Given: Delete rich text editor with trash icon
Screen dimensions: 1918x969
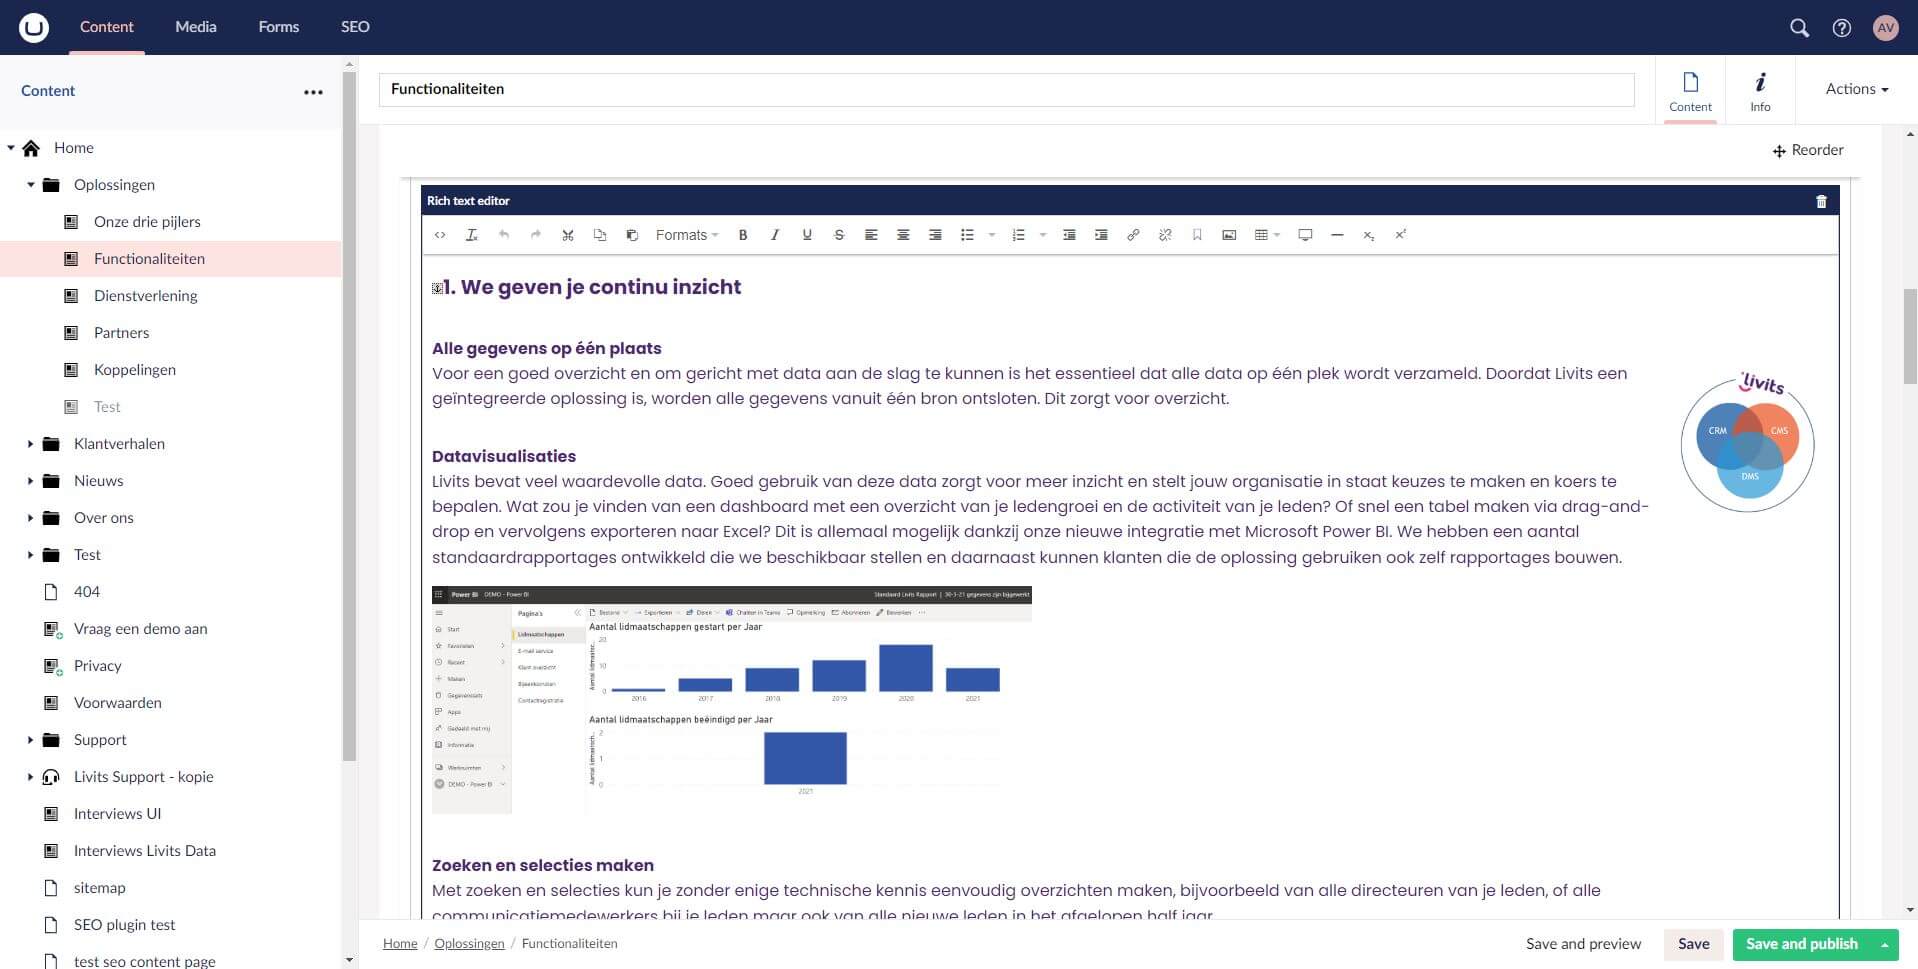Looking at the screenshot, I should pyautogui.click(x=1821, y=201).
